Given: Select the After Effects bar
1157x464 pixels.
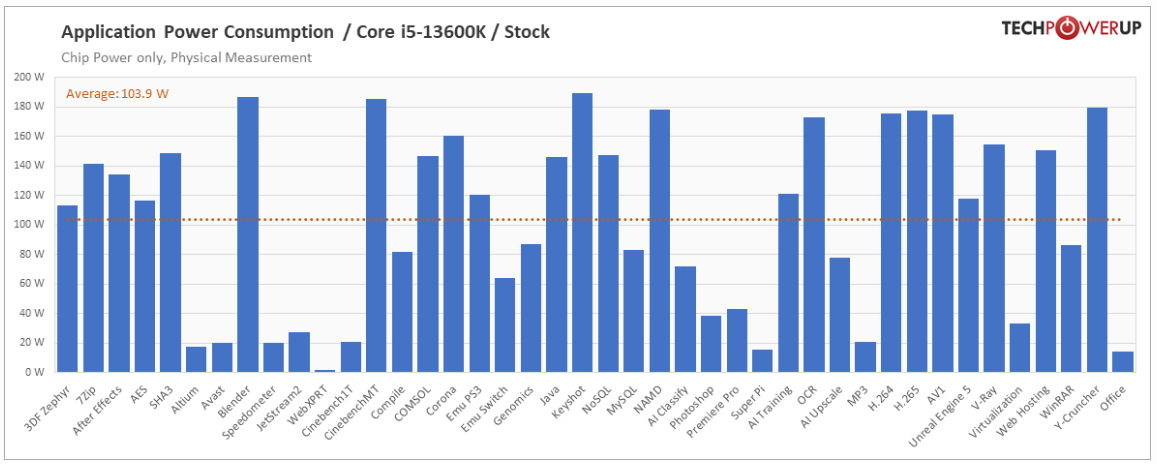Looking at the screenshot, I should tap(119, 273).
